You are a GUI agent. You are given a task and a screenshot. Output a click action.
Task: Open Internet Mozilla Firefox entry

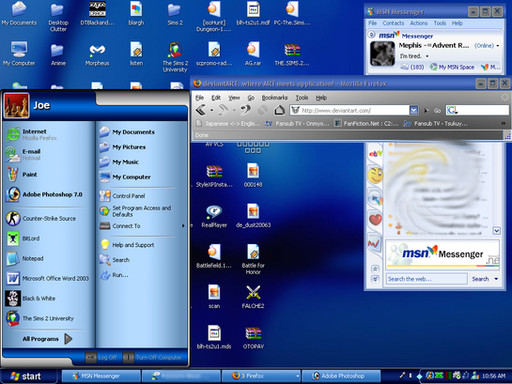click(x=31, y=135)
